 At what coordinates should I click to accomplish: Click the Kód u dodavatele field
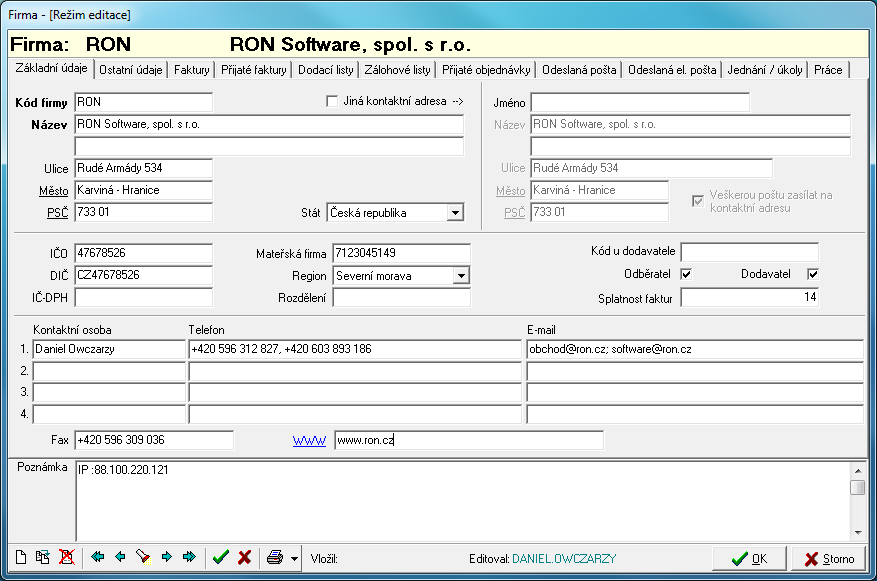(749, 252)
